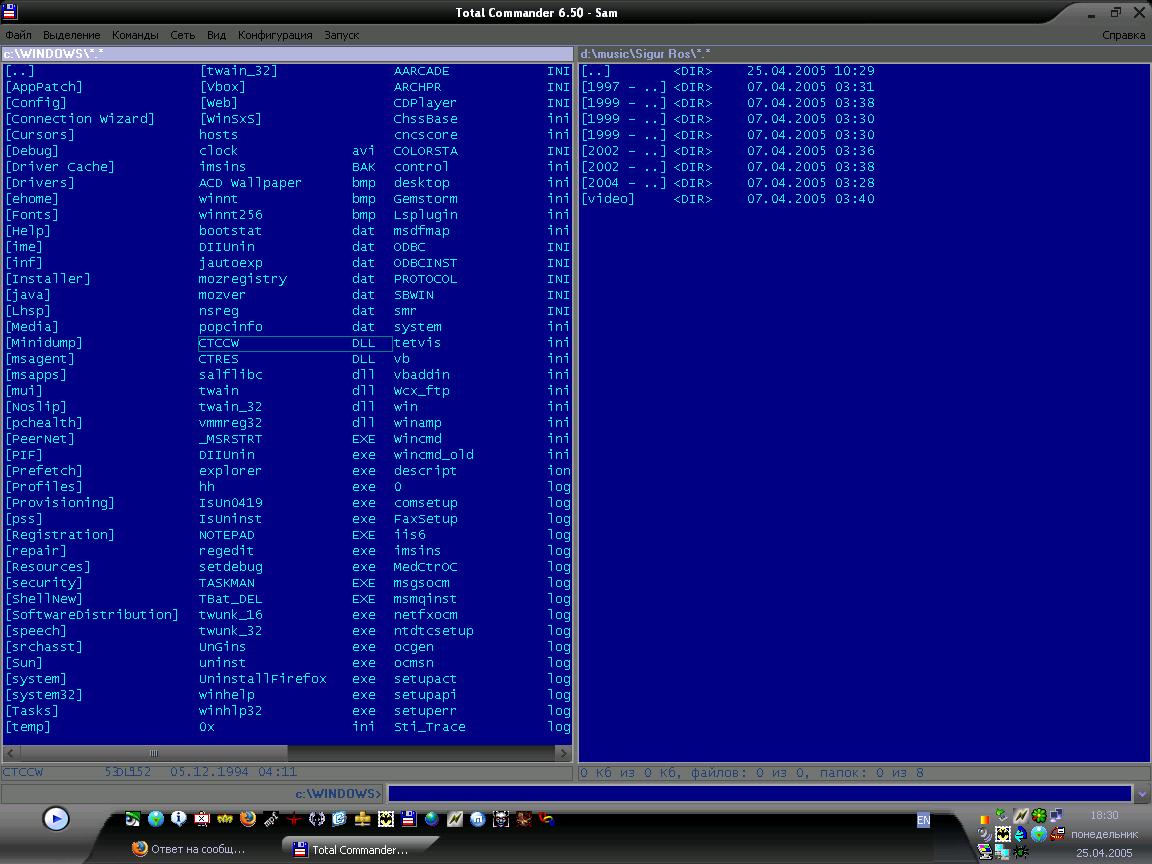The height and width of the screenshot is (864, 1152).
Task: Select the [SoftwareDistribution] folder
Action: pos(92,615)
